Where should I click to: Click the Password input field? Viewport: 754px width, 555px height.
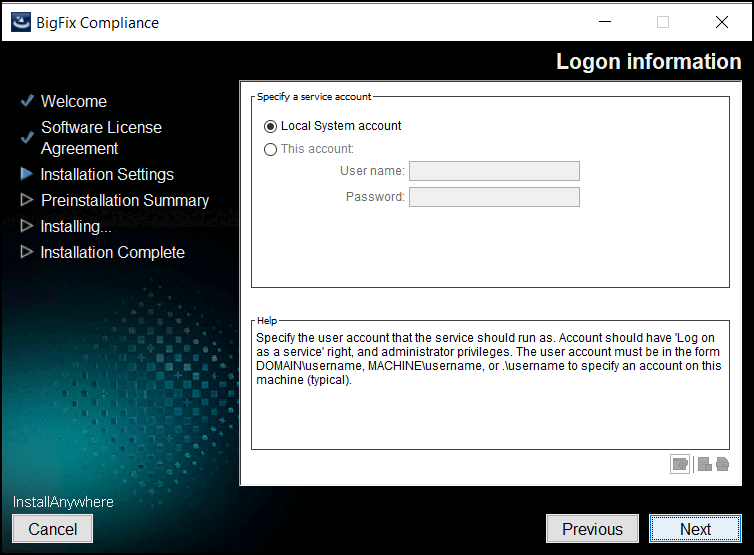[494, 197]
